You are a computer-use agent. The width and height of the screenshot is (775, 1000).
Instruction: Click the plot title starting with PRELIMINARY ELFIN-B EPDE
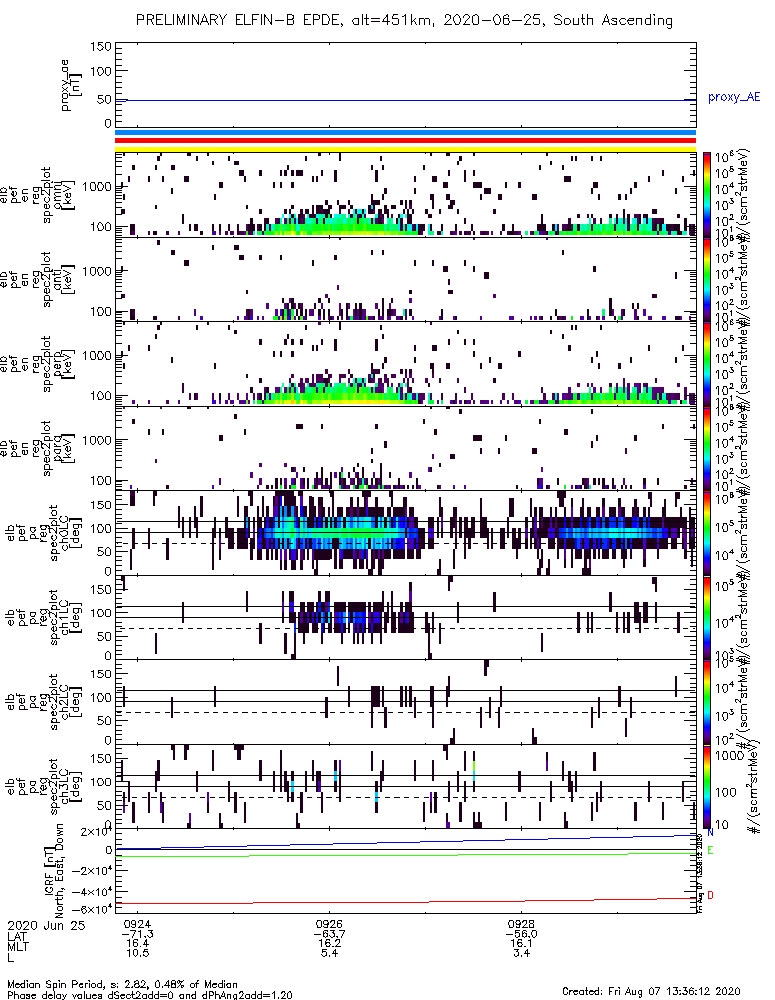(404, 20)
